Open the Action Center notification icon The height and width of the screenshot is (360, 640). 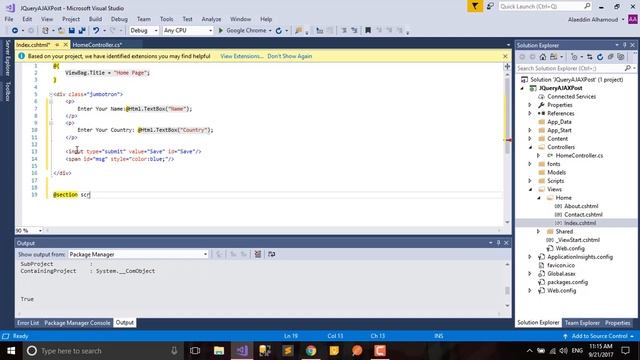pyautogui.click(x=626, y=351)
